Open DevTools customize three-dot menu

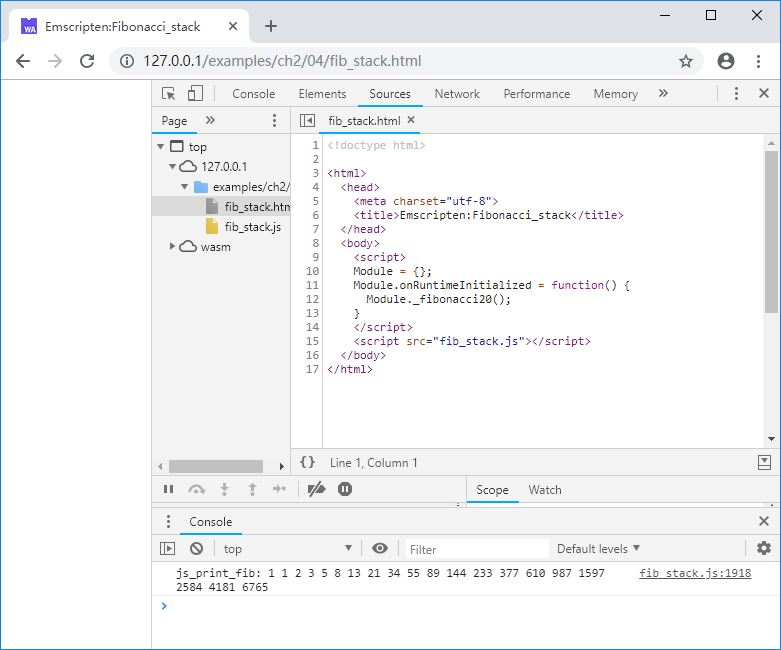click(x=736, y=94)
